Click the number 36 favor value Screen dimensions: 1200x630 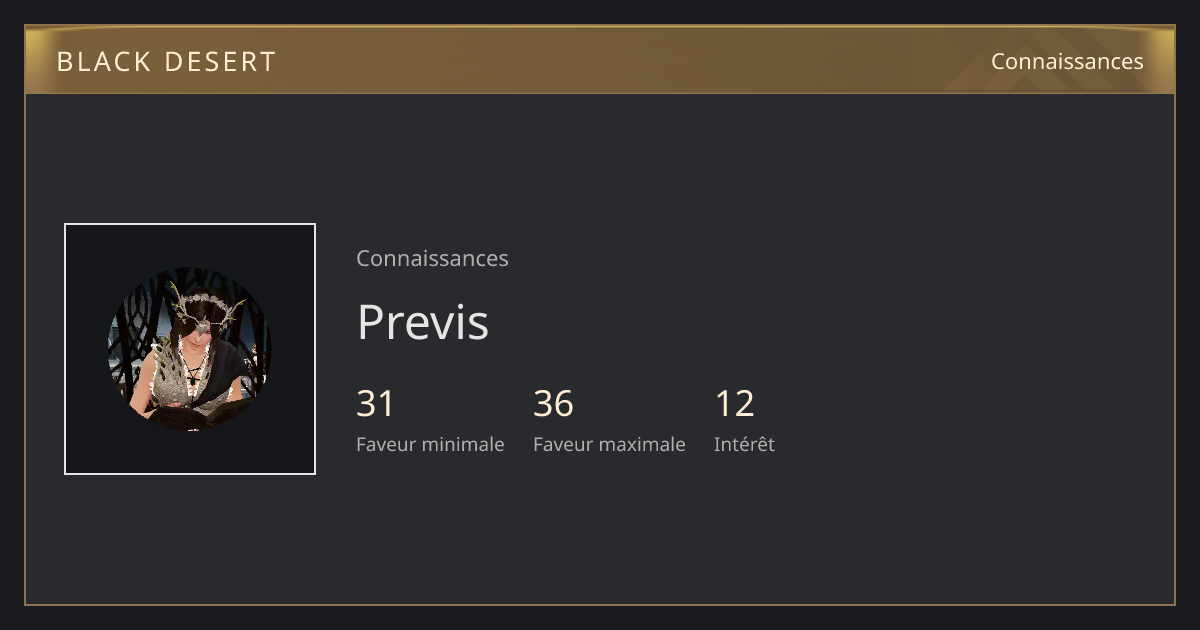click(x=553, y=404)
